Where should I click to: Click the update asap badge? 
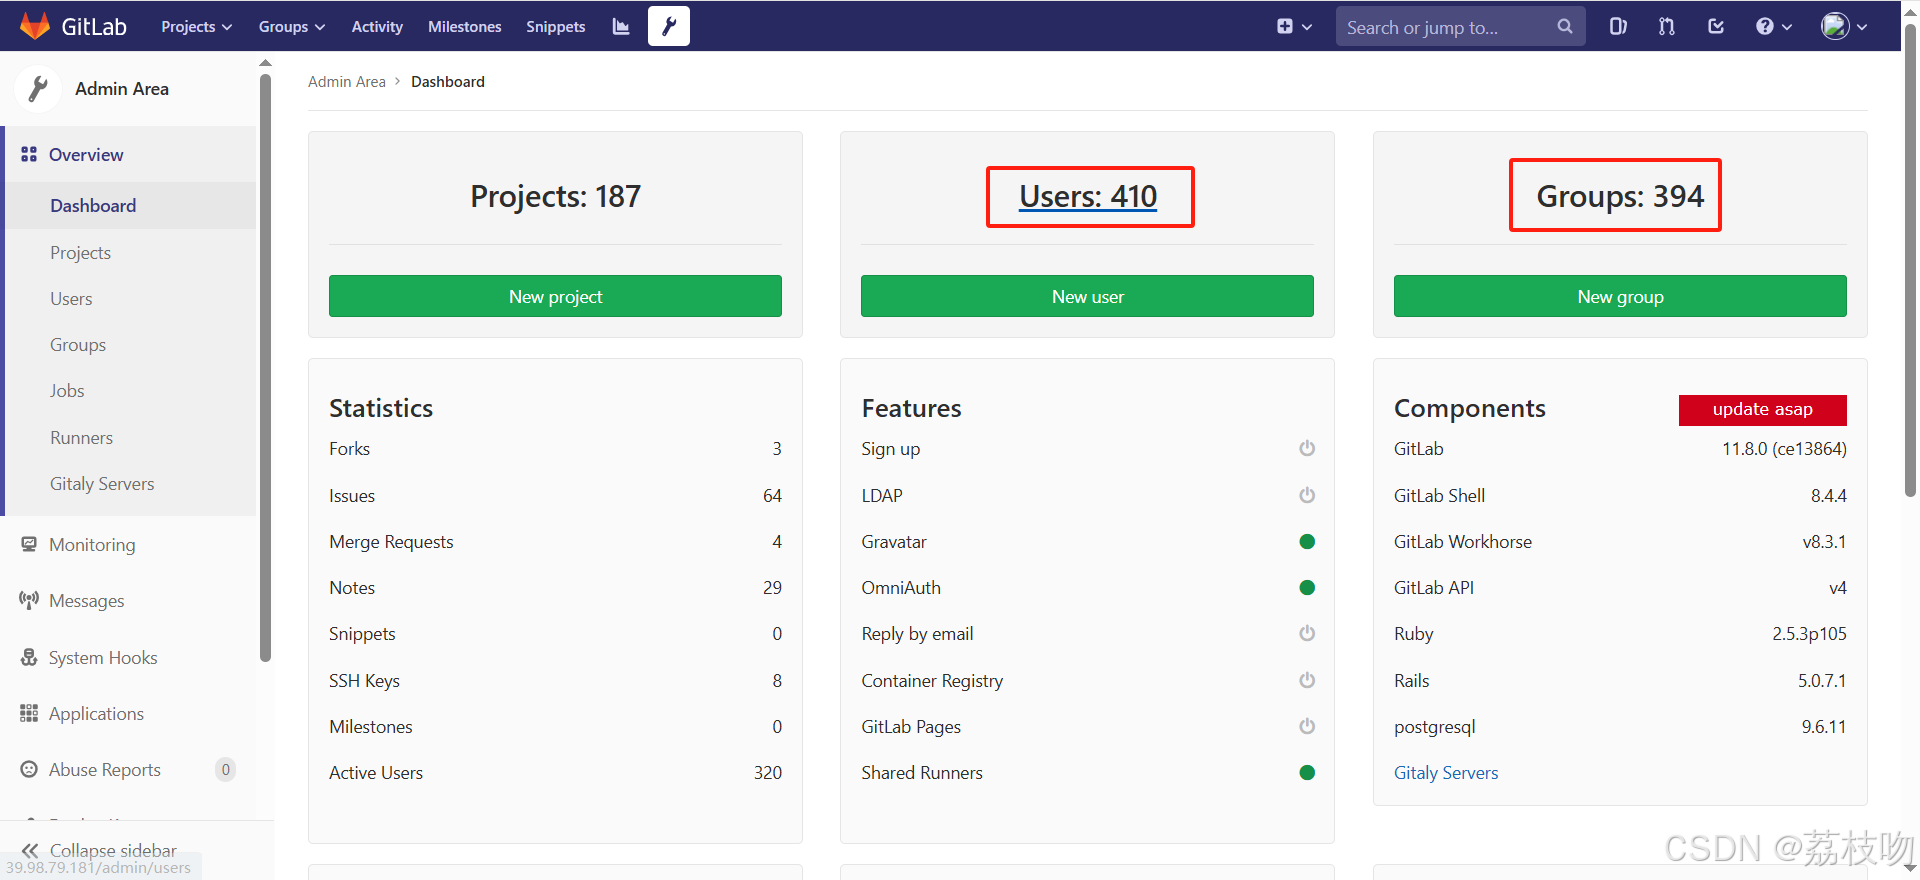tap(1762, 410)
